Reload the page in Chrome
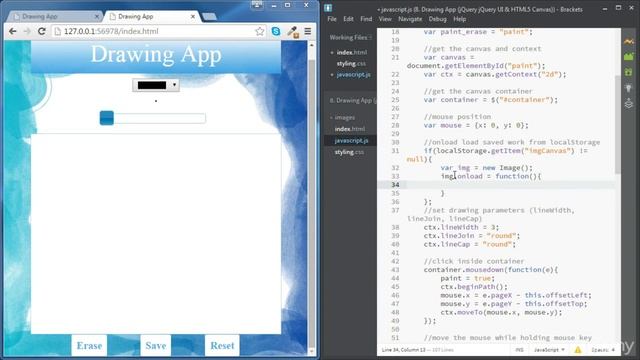 (41, 31)
